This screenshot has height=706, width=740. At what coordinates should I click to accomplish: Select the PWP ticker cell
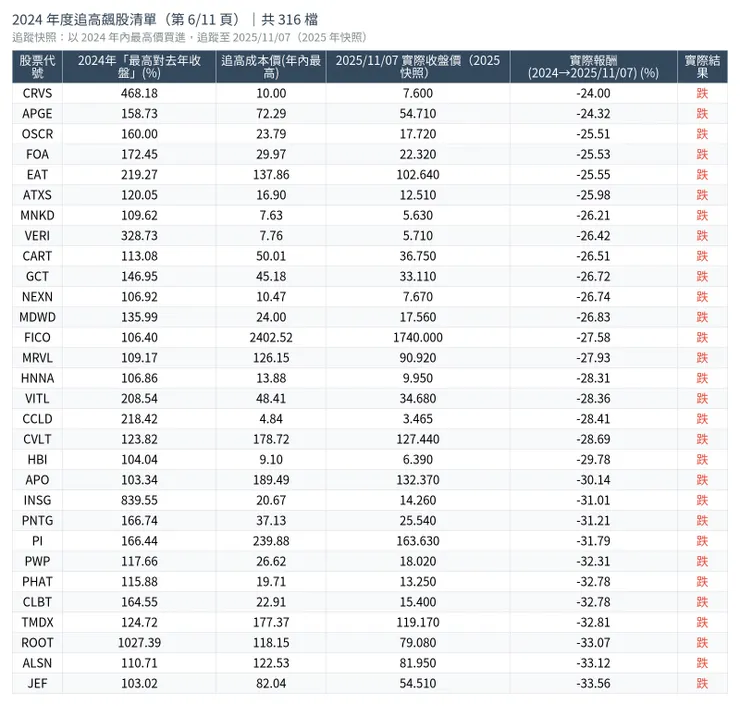point(37,561)
